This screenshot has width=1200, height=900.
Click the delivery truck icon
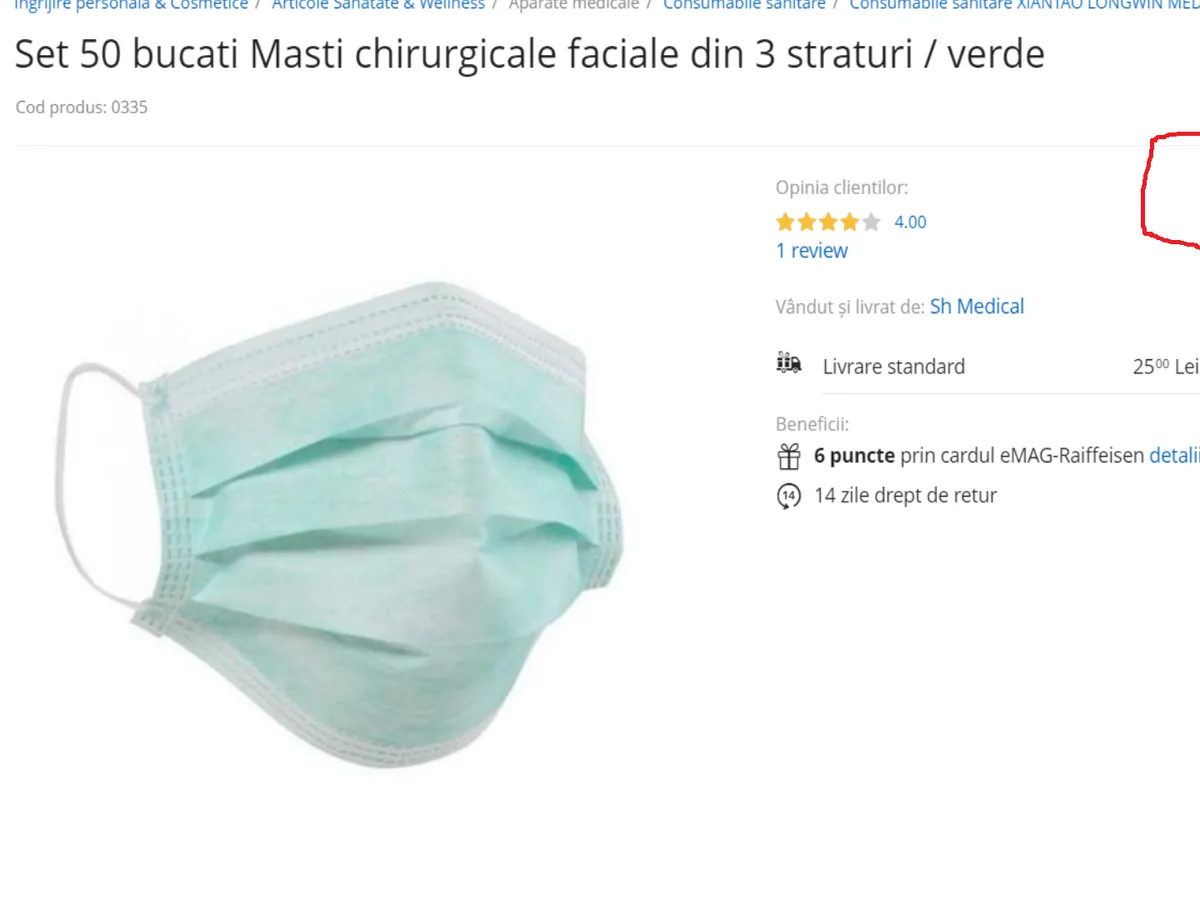pos(789,363)
